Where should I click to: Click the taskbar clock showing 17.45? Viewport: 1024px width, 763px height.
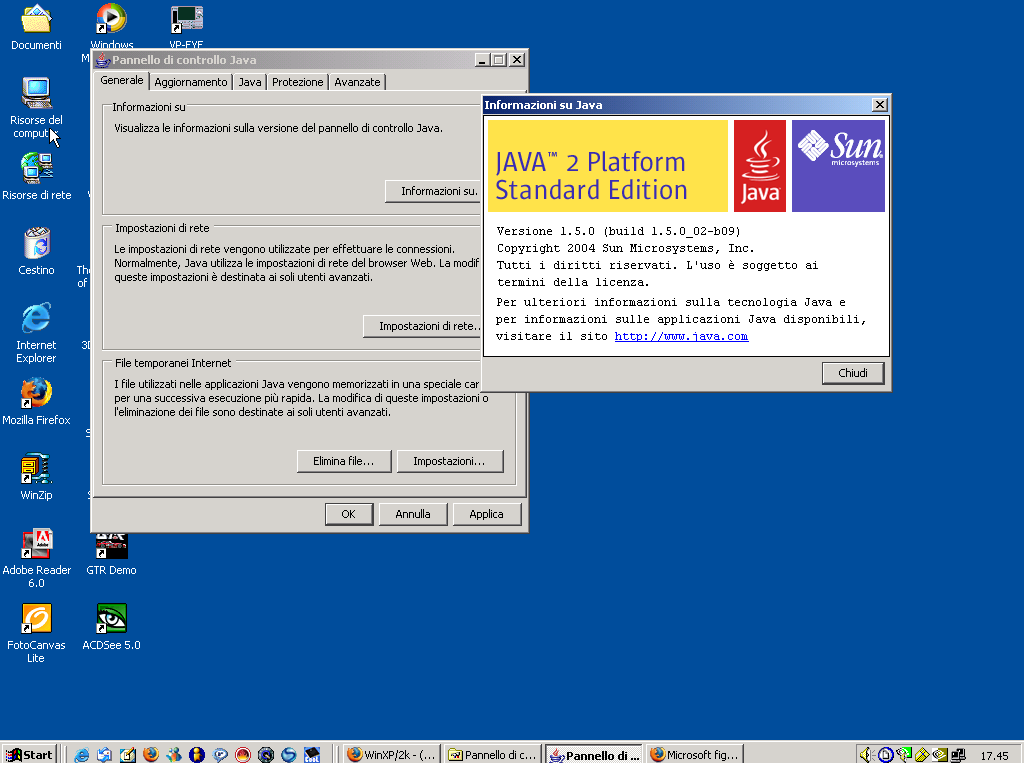994,756
